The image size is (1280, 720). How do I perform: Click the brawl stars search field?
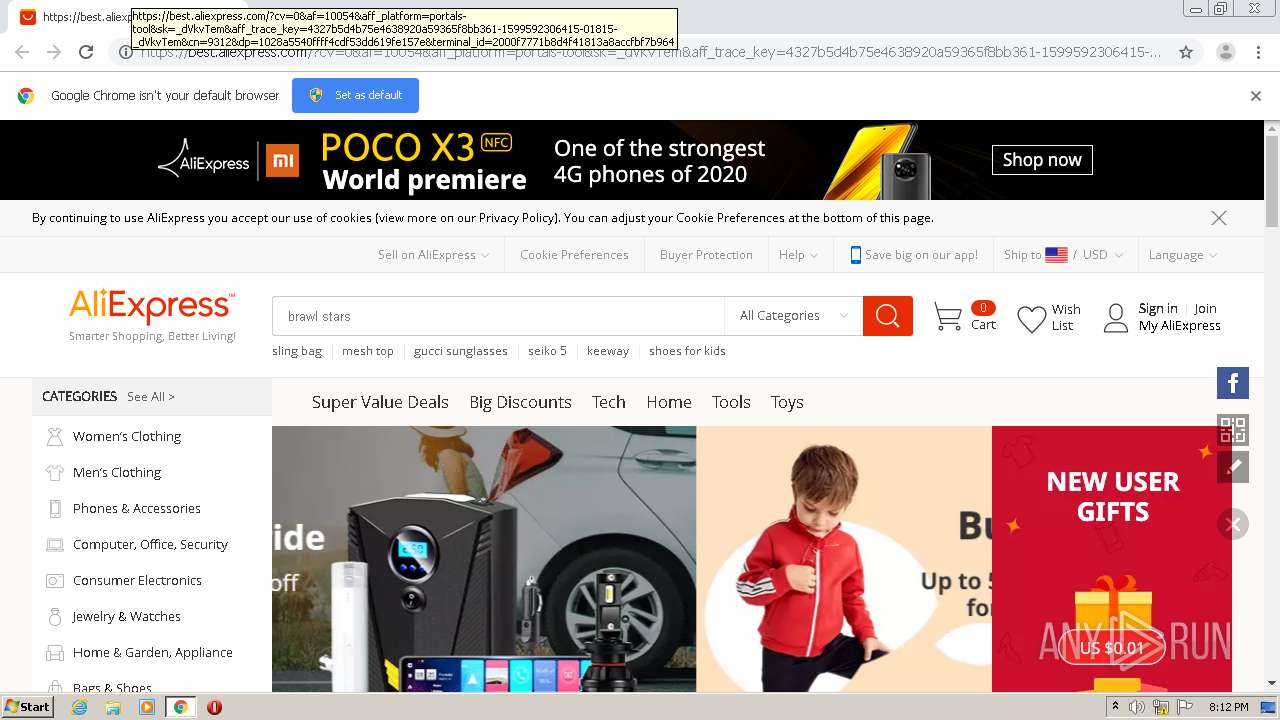pyautogui.click(x=498, y=316)
